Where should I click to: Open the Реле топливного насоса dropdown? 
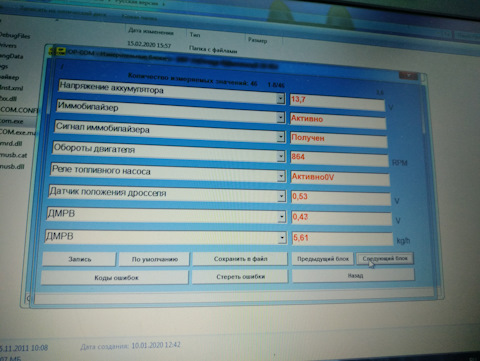282,176
